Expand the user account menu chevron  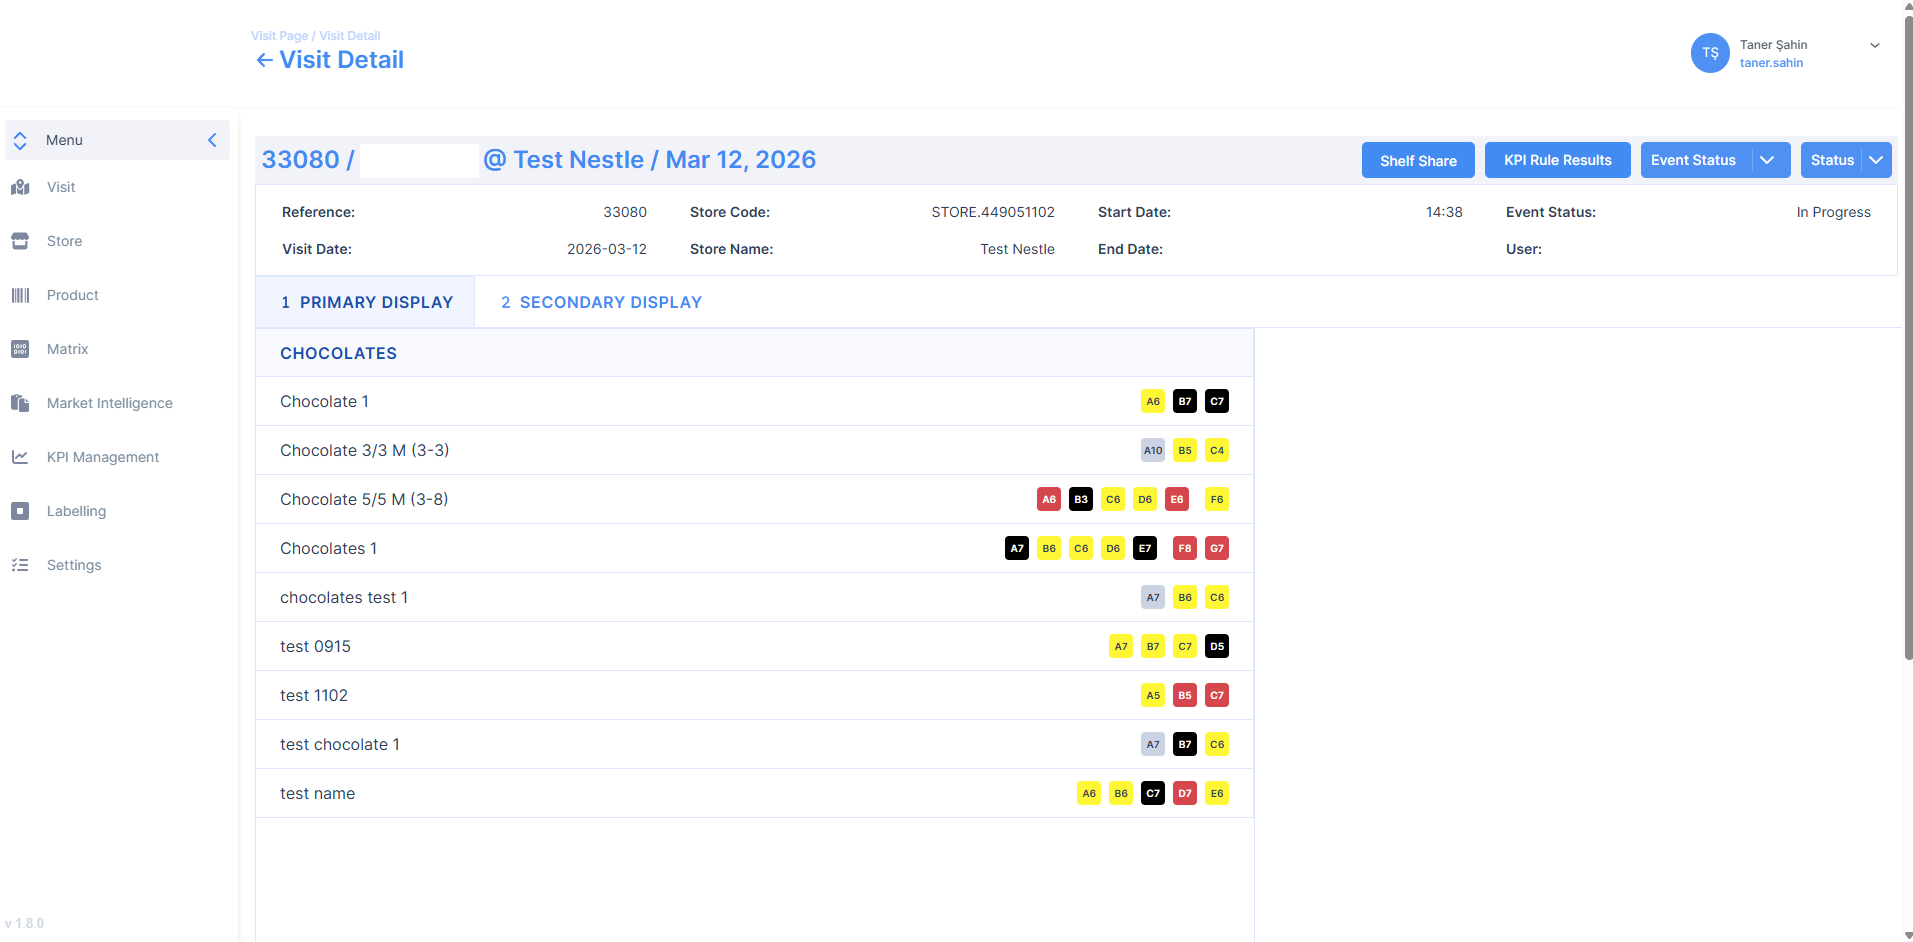click(1875, 45)
